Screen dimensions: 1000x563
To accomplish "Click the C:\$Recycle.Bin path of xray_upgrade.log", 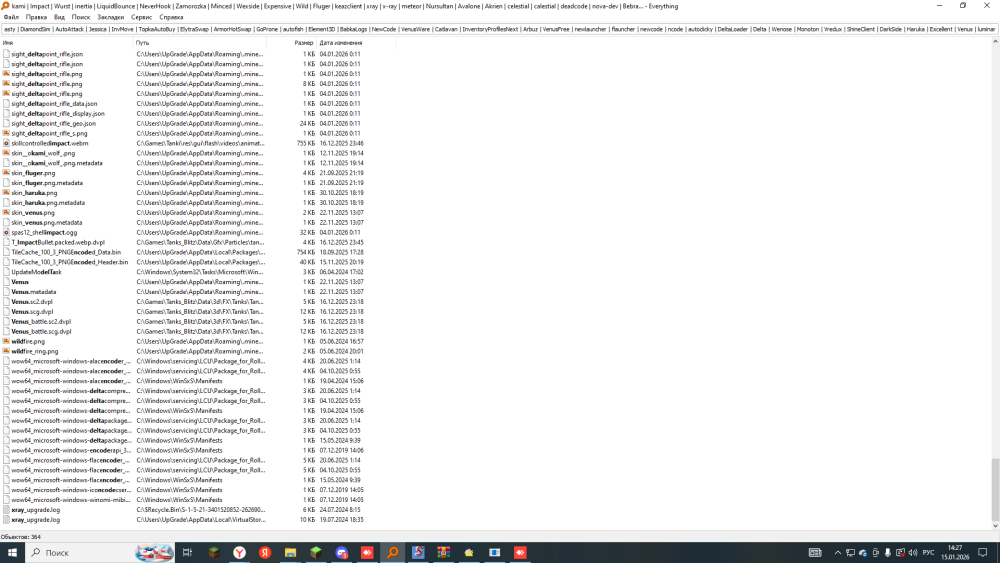I will click(200, 510).
